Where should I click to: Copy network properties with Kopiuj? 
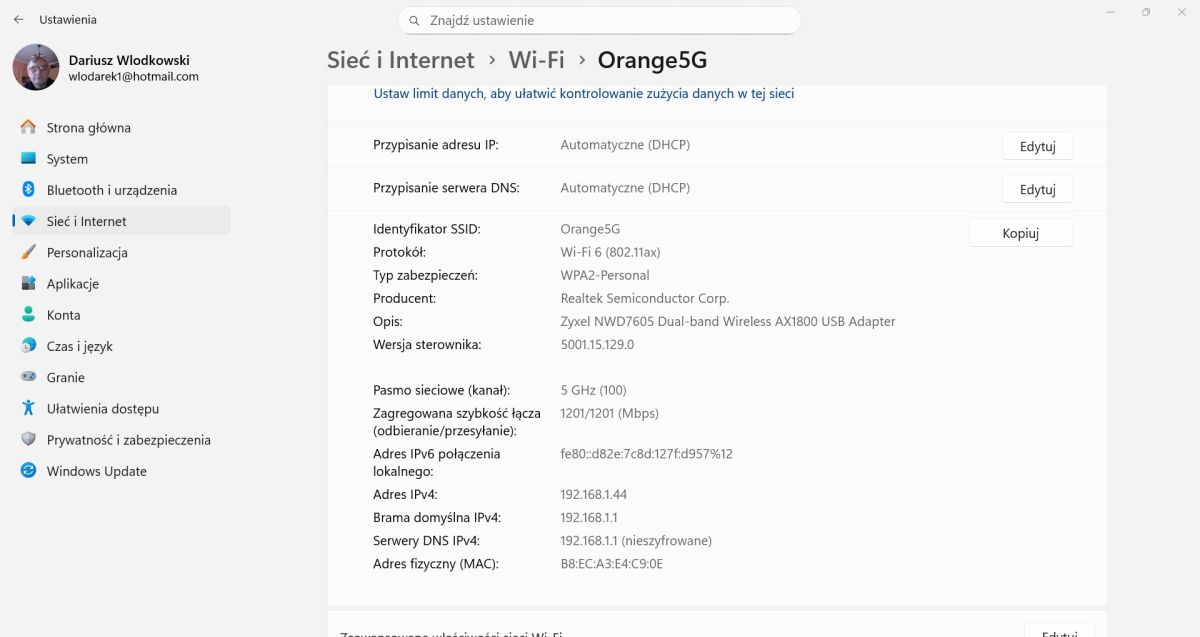coord(1020,233)
